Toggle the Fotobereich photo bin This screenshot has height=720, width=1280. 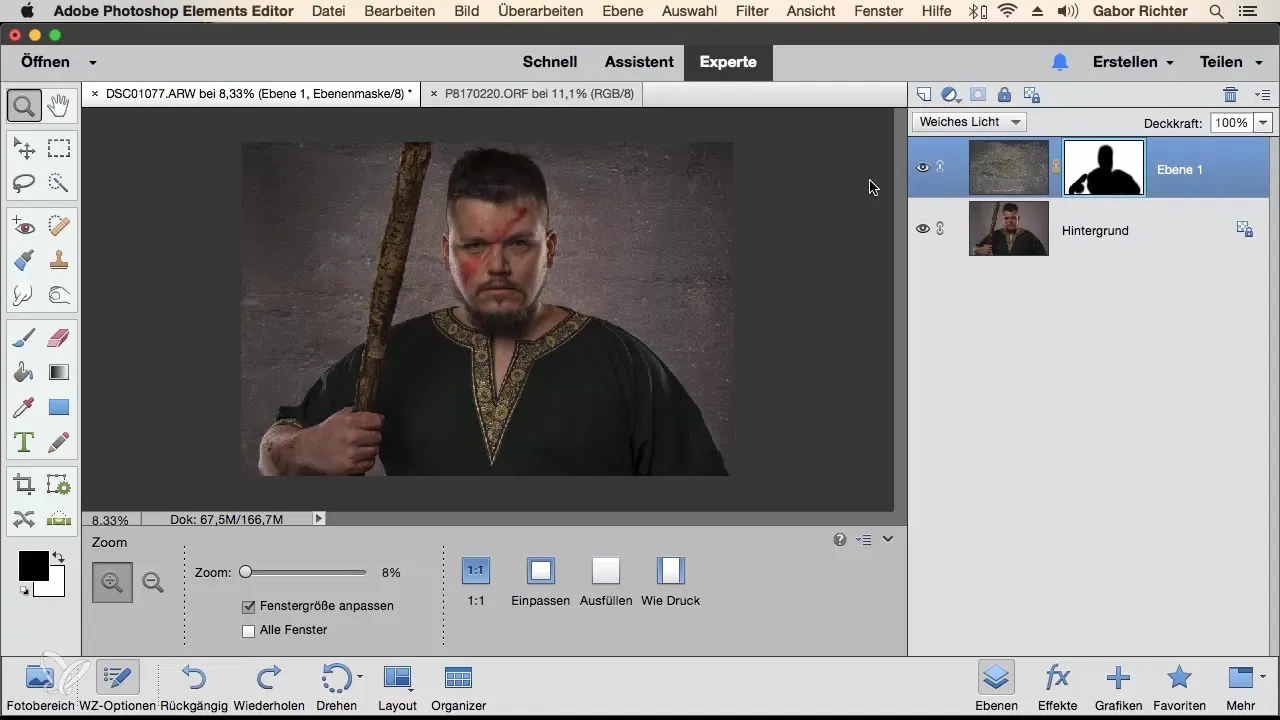(x=39, y=687)
